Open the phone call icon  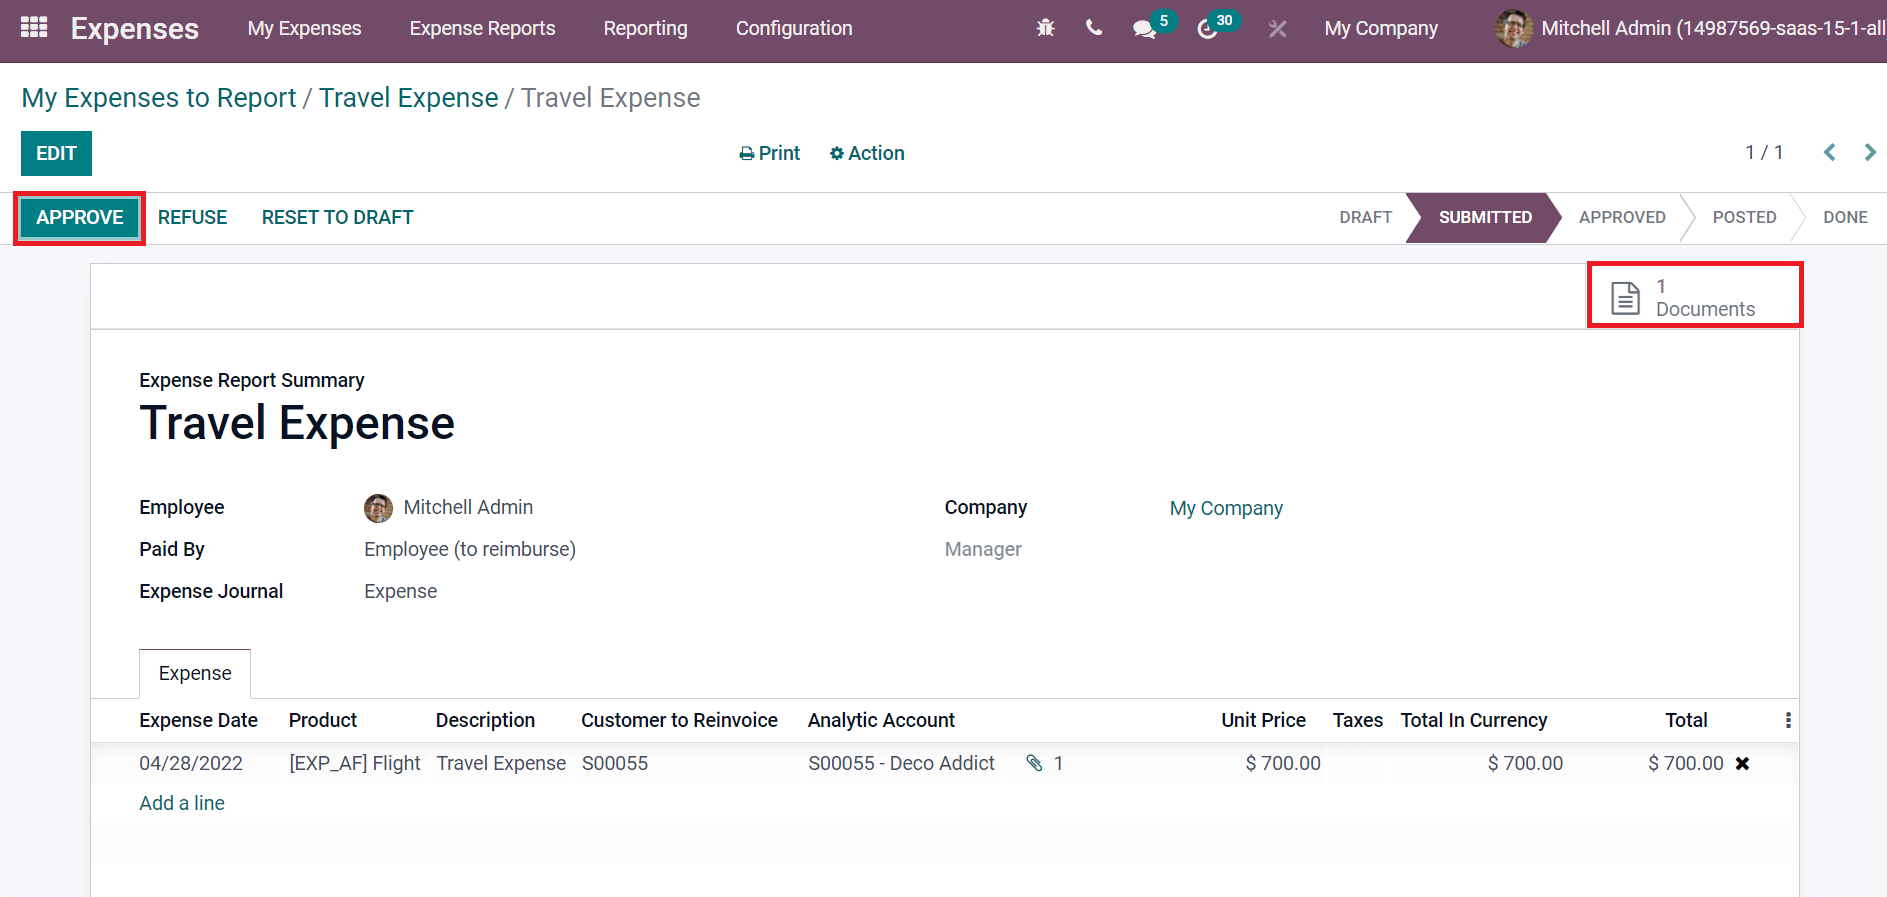[x=1094, y=28]
